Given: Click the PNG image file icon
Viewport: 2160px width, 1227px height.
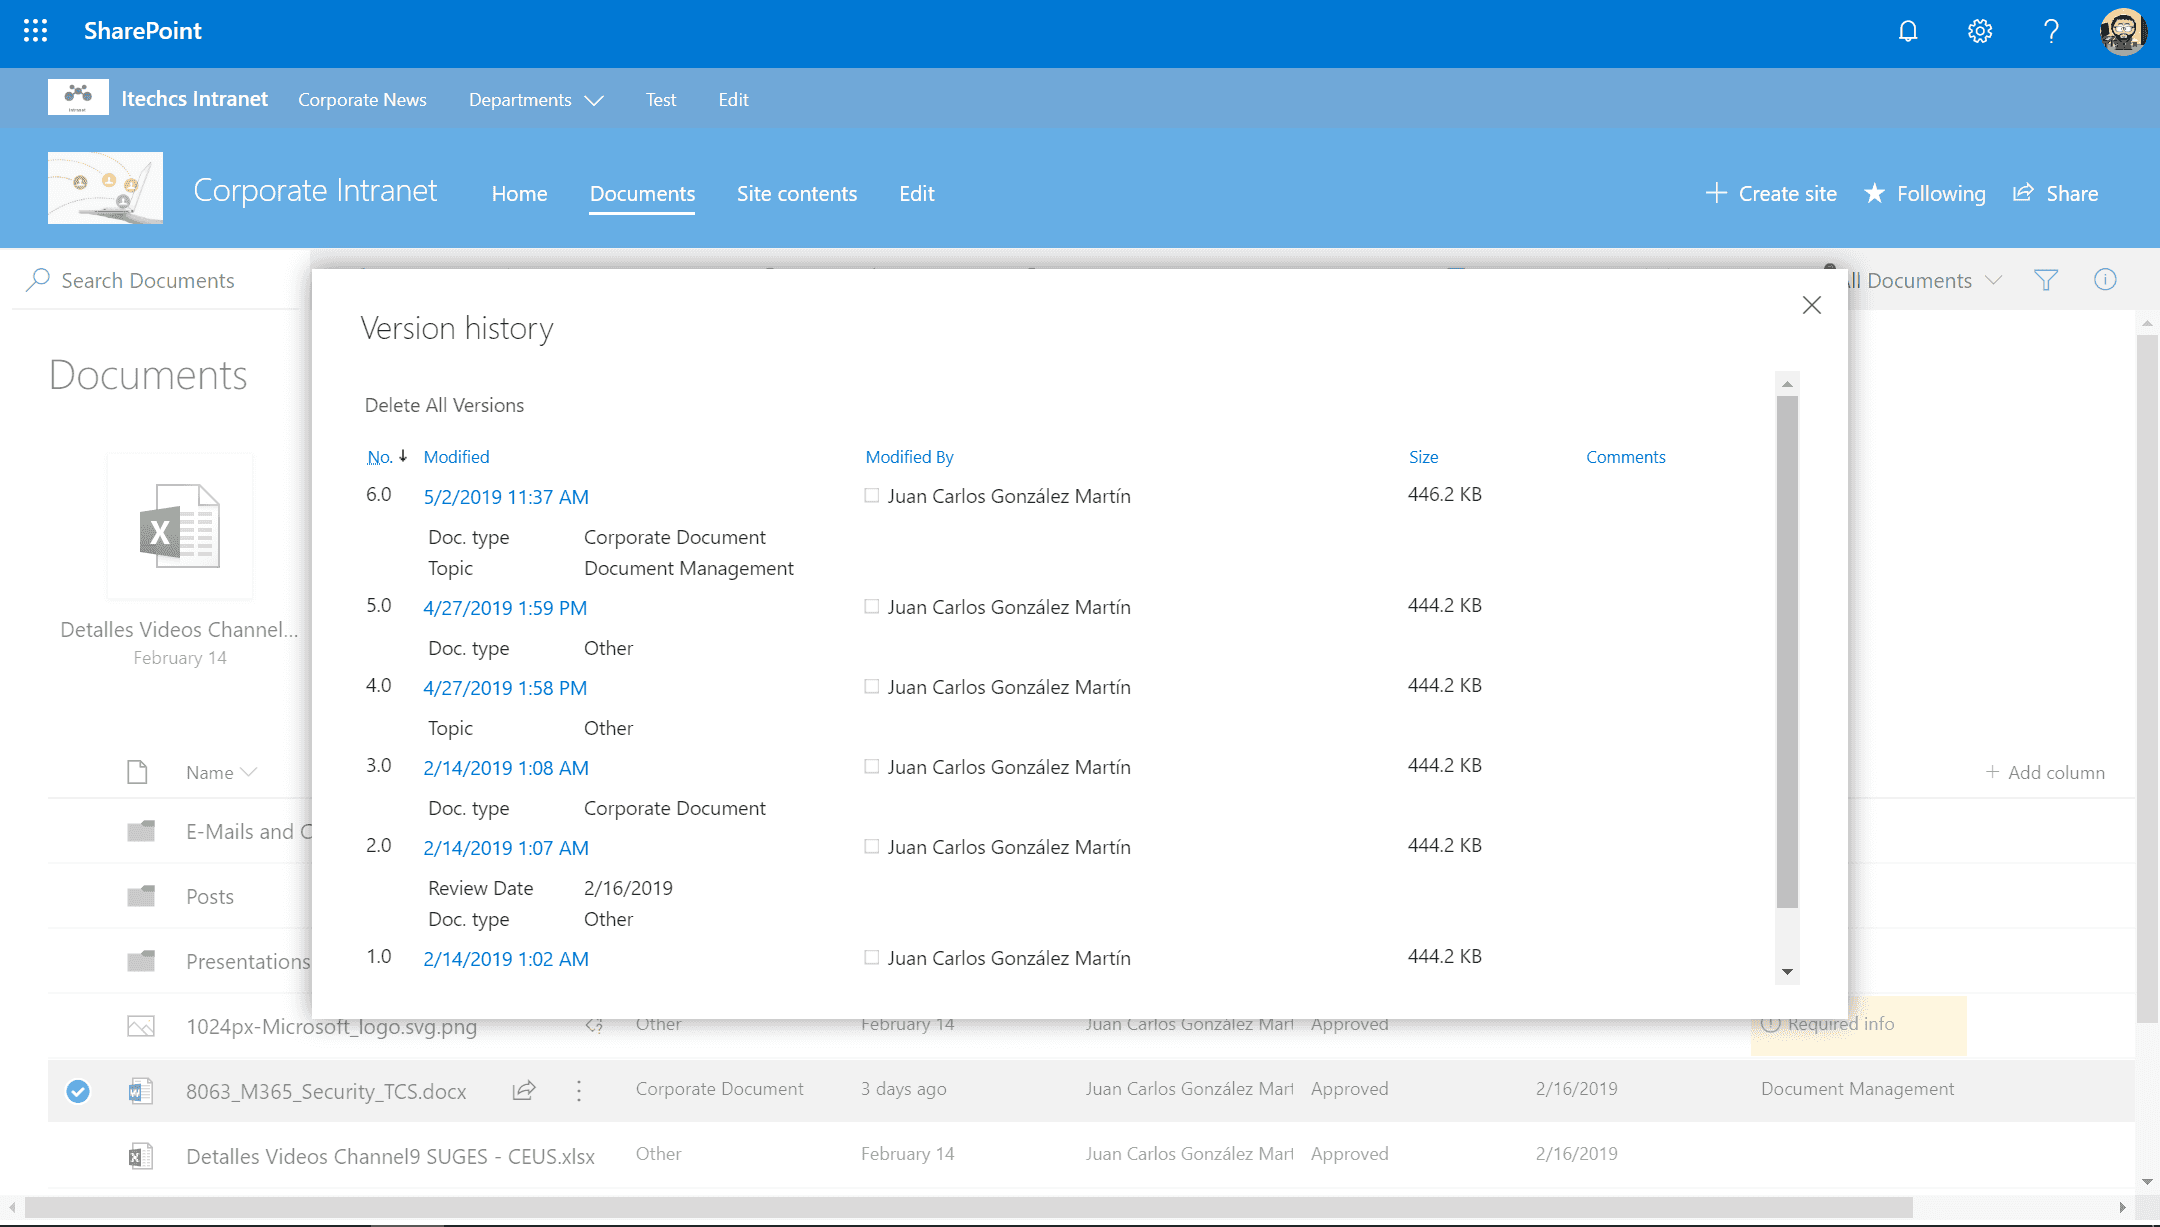Looking at the screenshot, I should pyautogui.click(x=141, y=1026).
